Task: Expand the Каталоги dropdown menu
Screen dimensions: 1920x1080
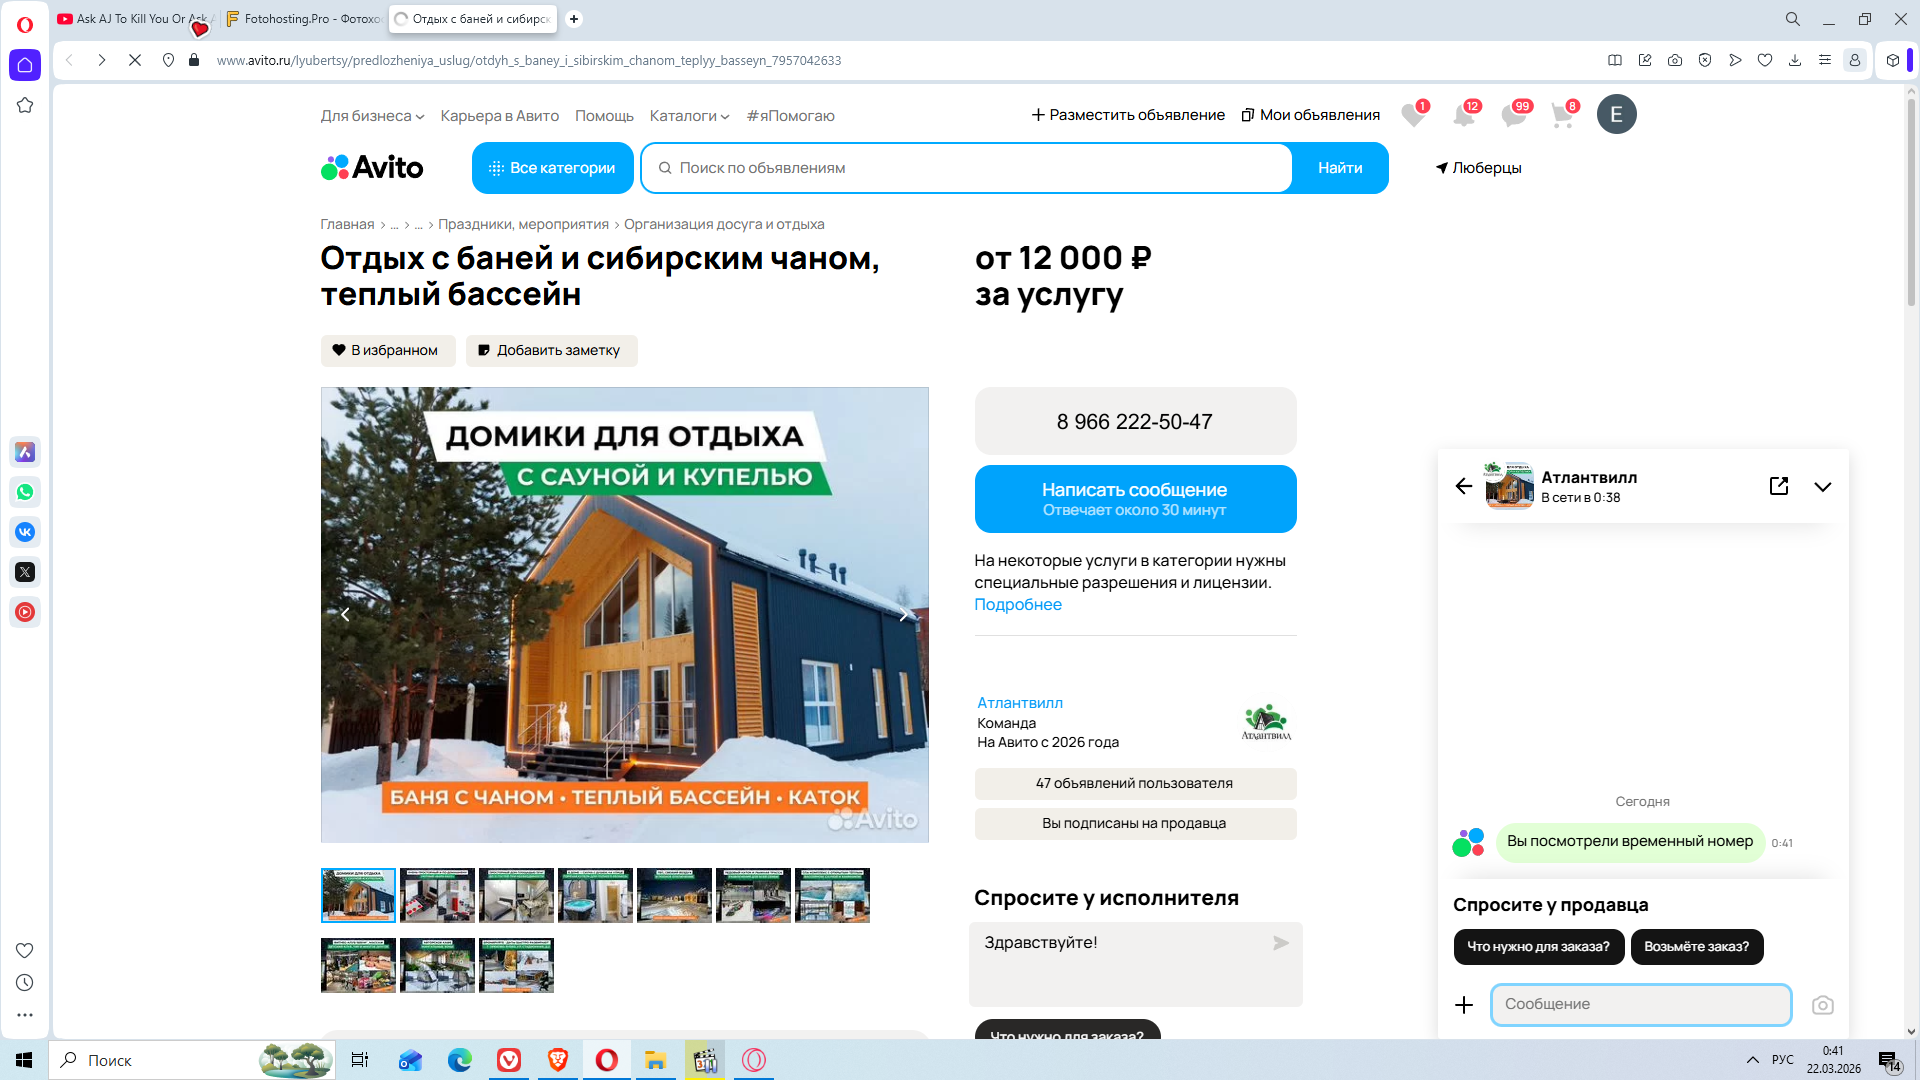Action: 689,116
